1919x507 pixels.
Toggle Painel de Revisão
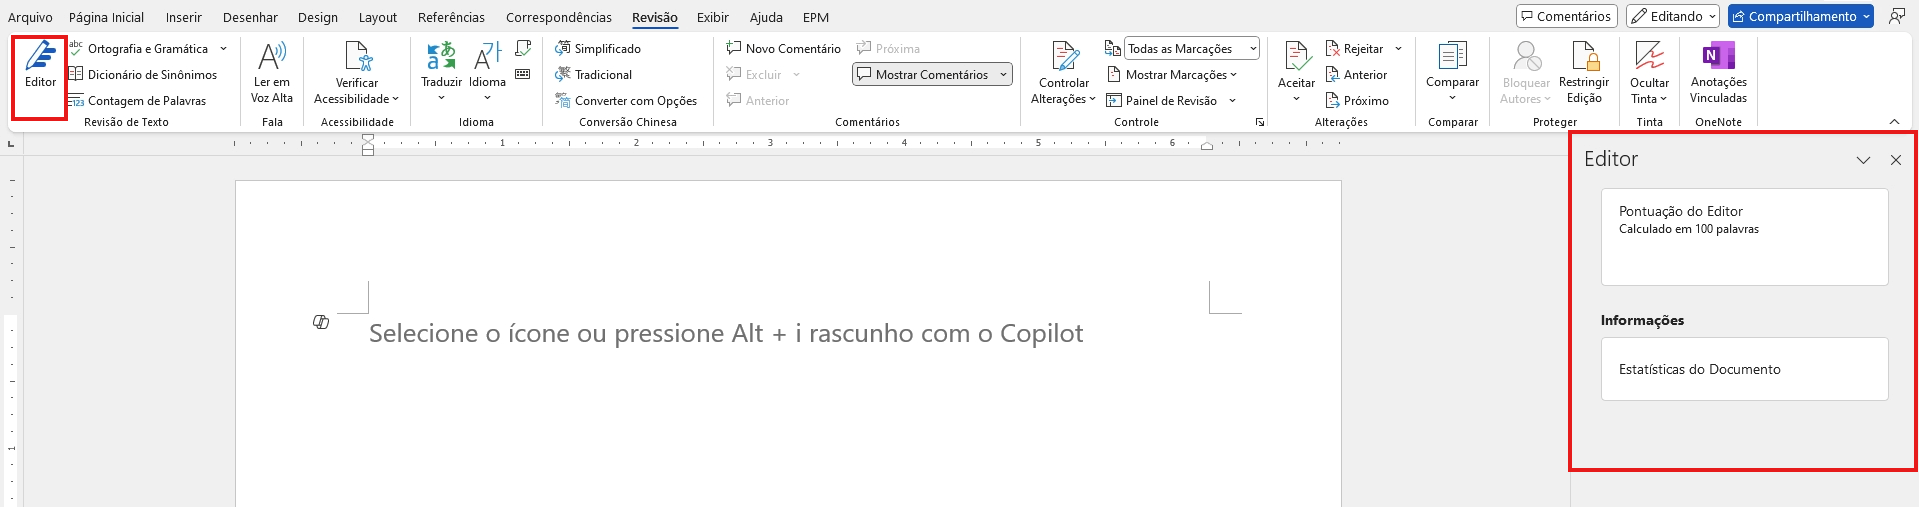point(1162,100)
